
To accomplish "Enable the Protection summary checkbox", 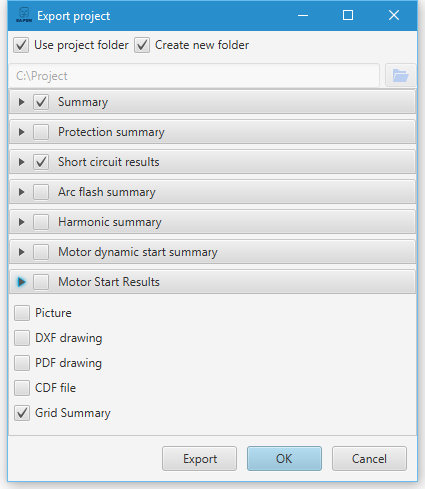I will (x=41, y=132).
